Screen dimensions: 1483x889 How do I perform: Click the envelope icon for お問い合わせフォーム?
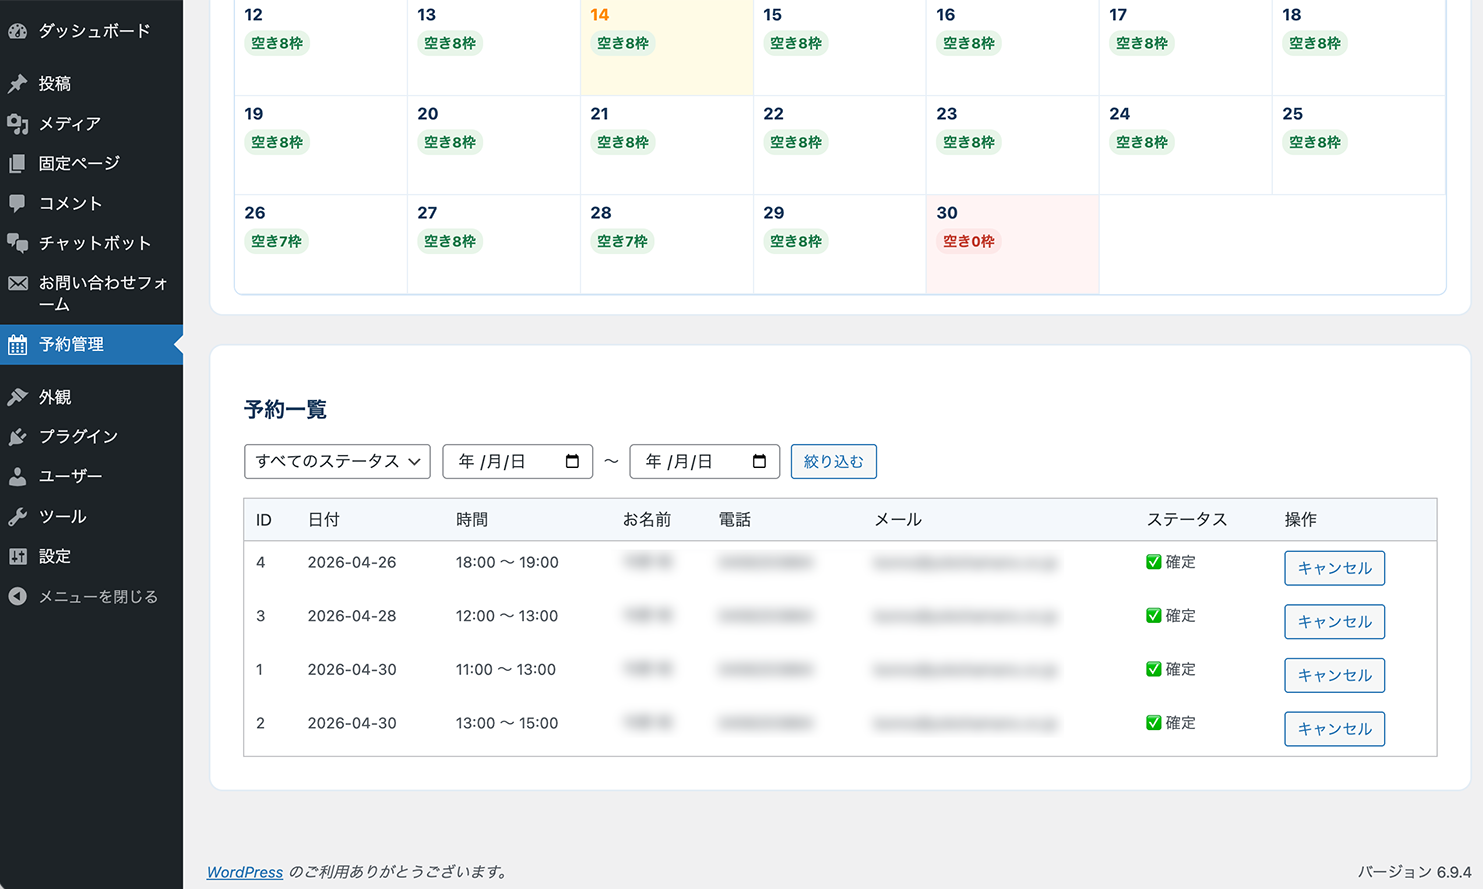[17, 283]
